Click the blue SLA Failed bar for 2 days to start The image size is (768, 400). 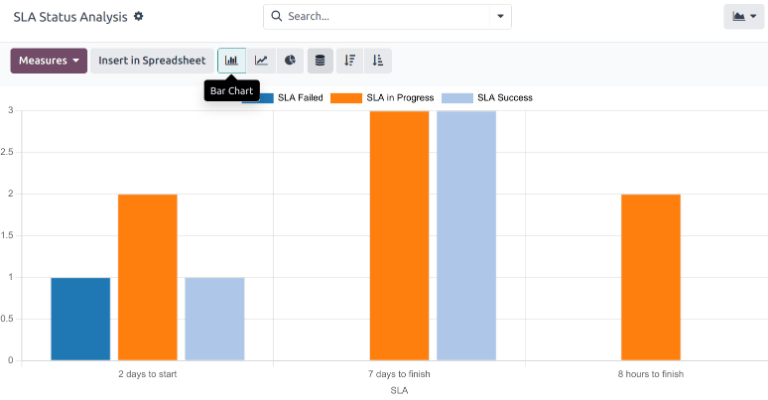tap(81, 318)
